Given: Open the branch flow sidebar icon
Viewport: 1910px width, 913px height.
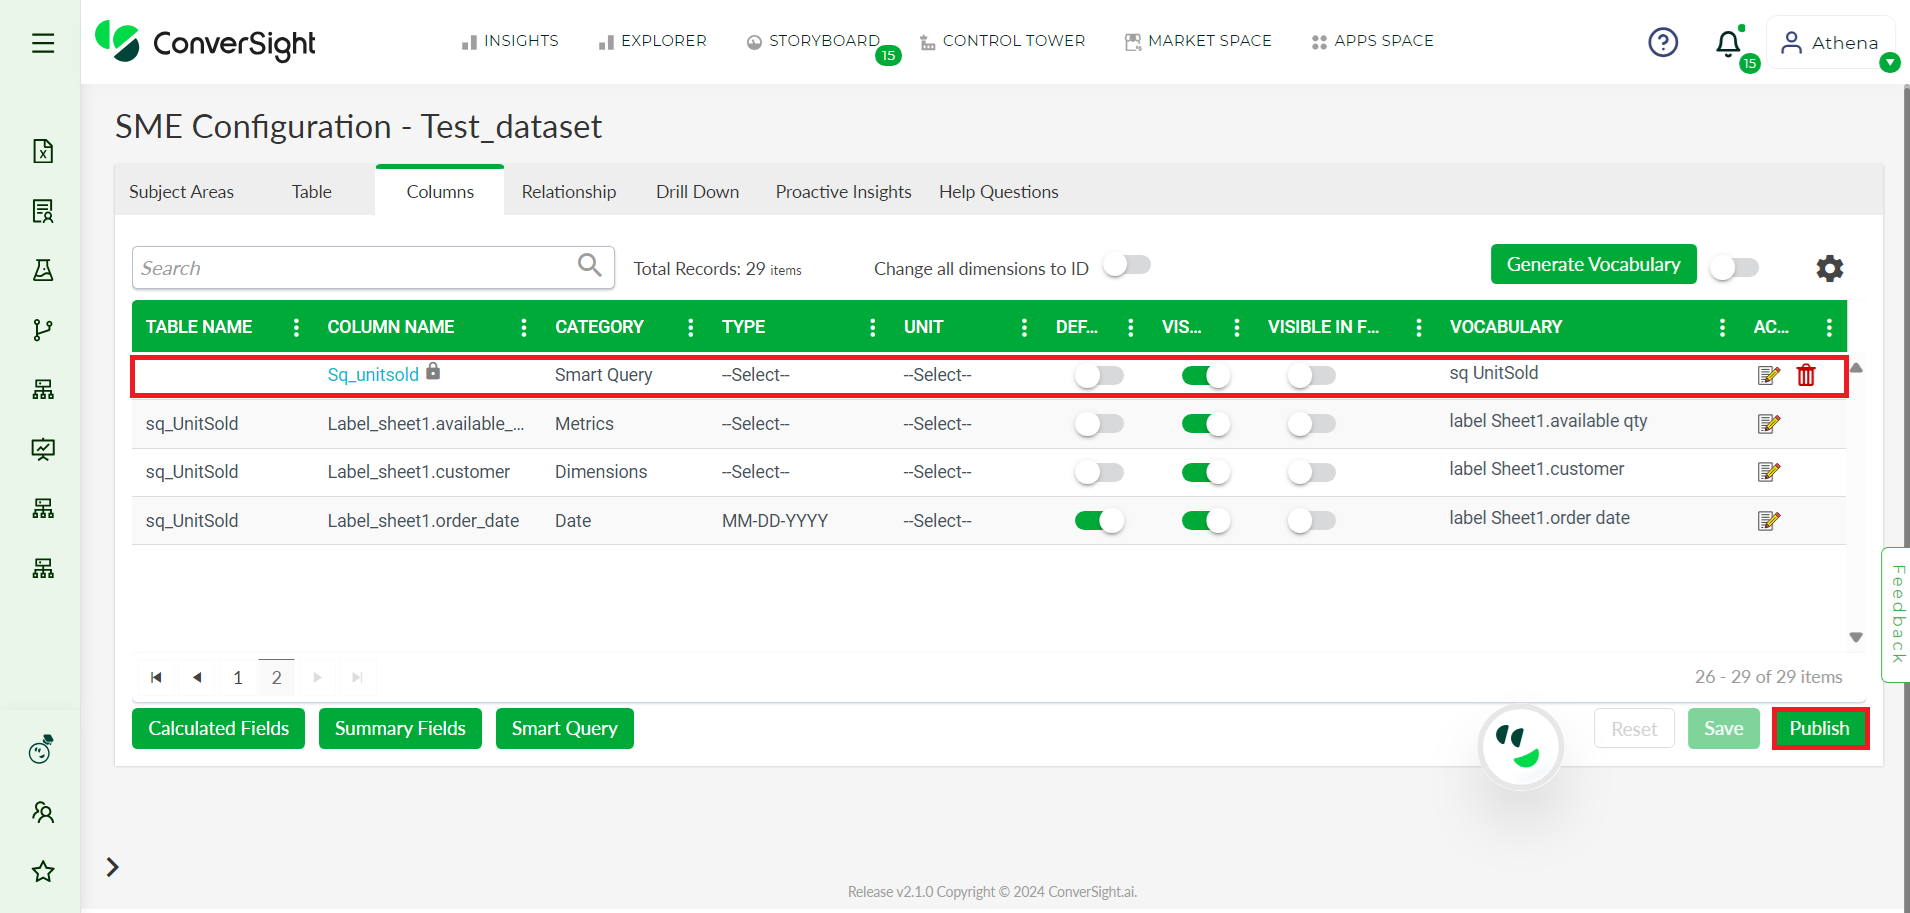Looking at the screenshot, I should pyautogui.click(x=43, y=330).
